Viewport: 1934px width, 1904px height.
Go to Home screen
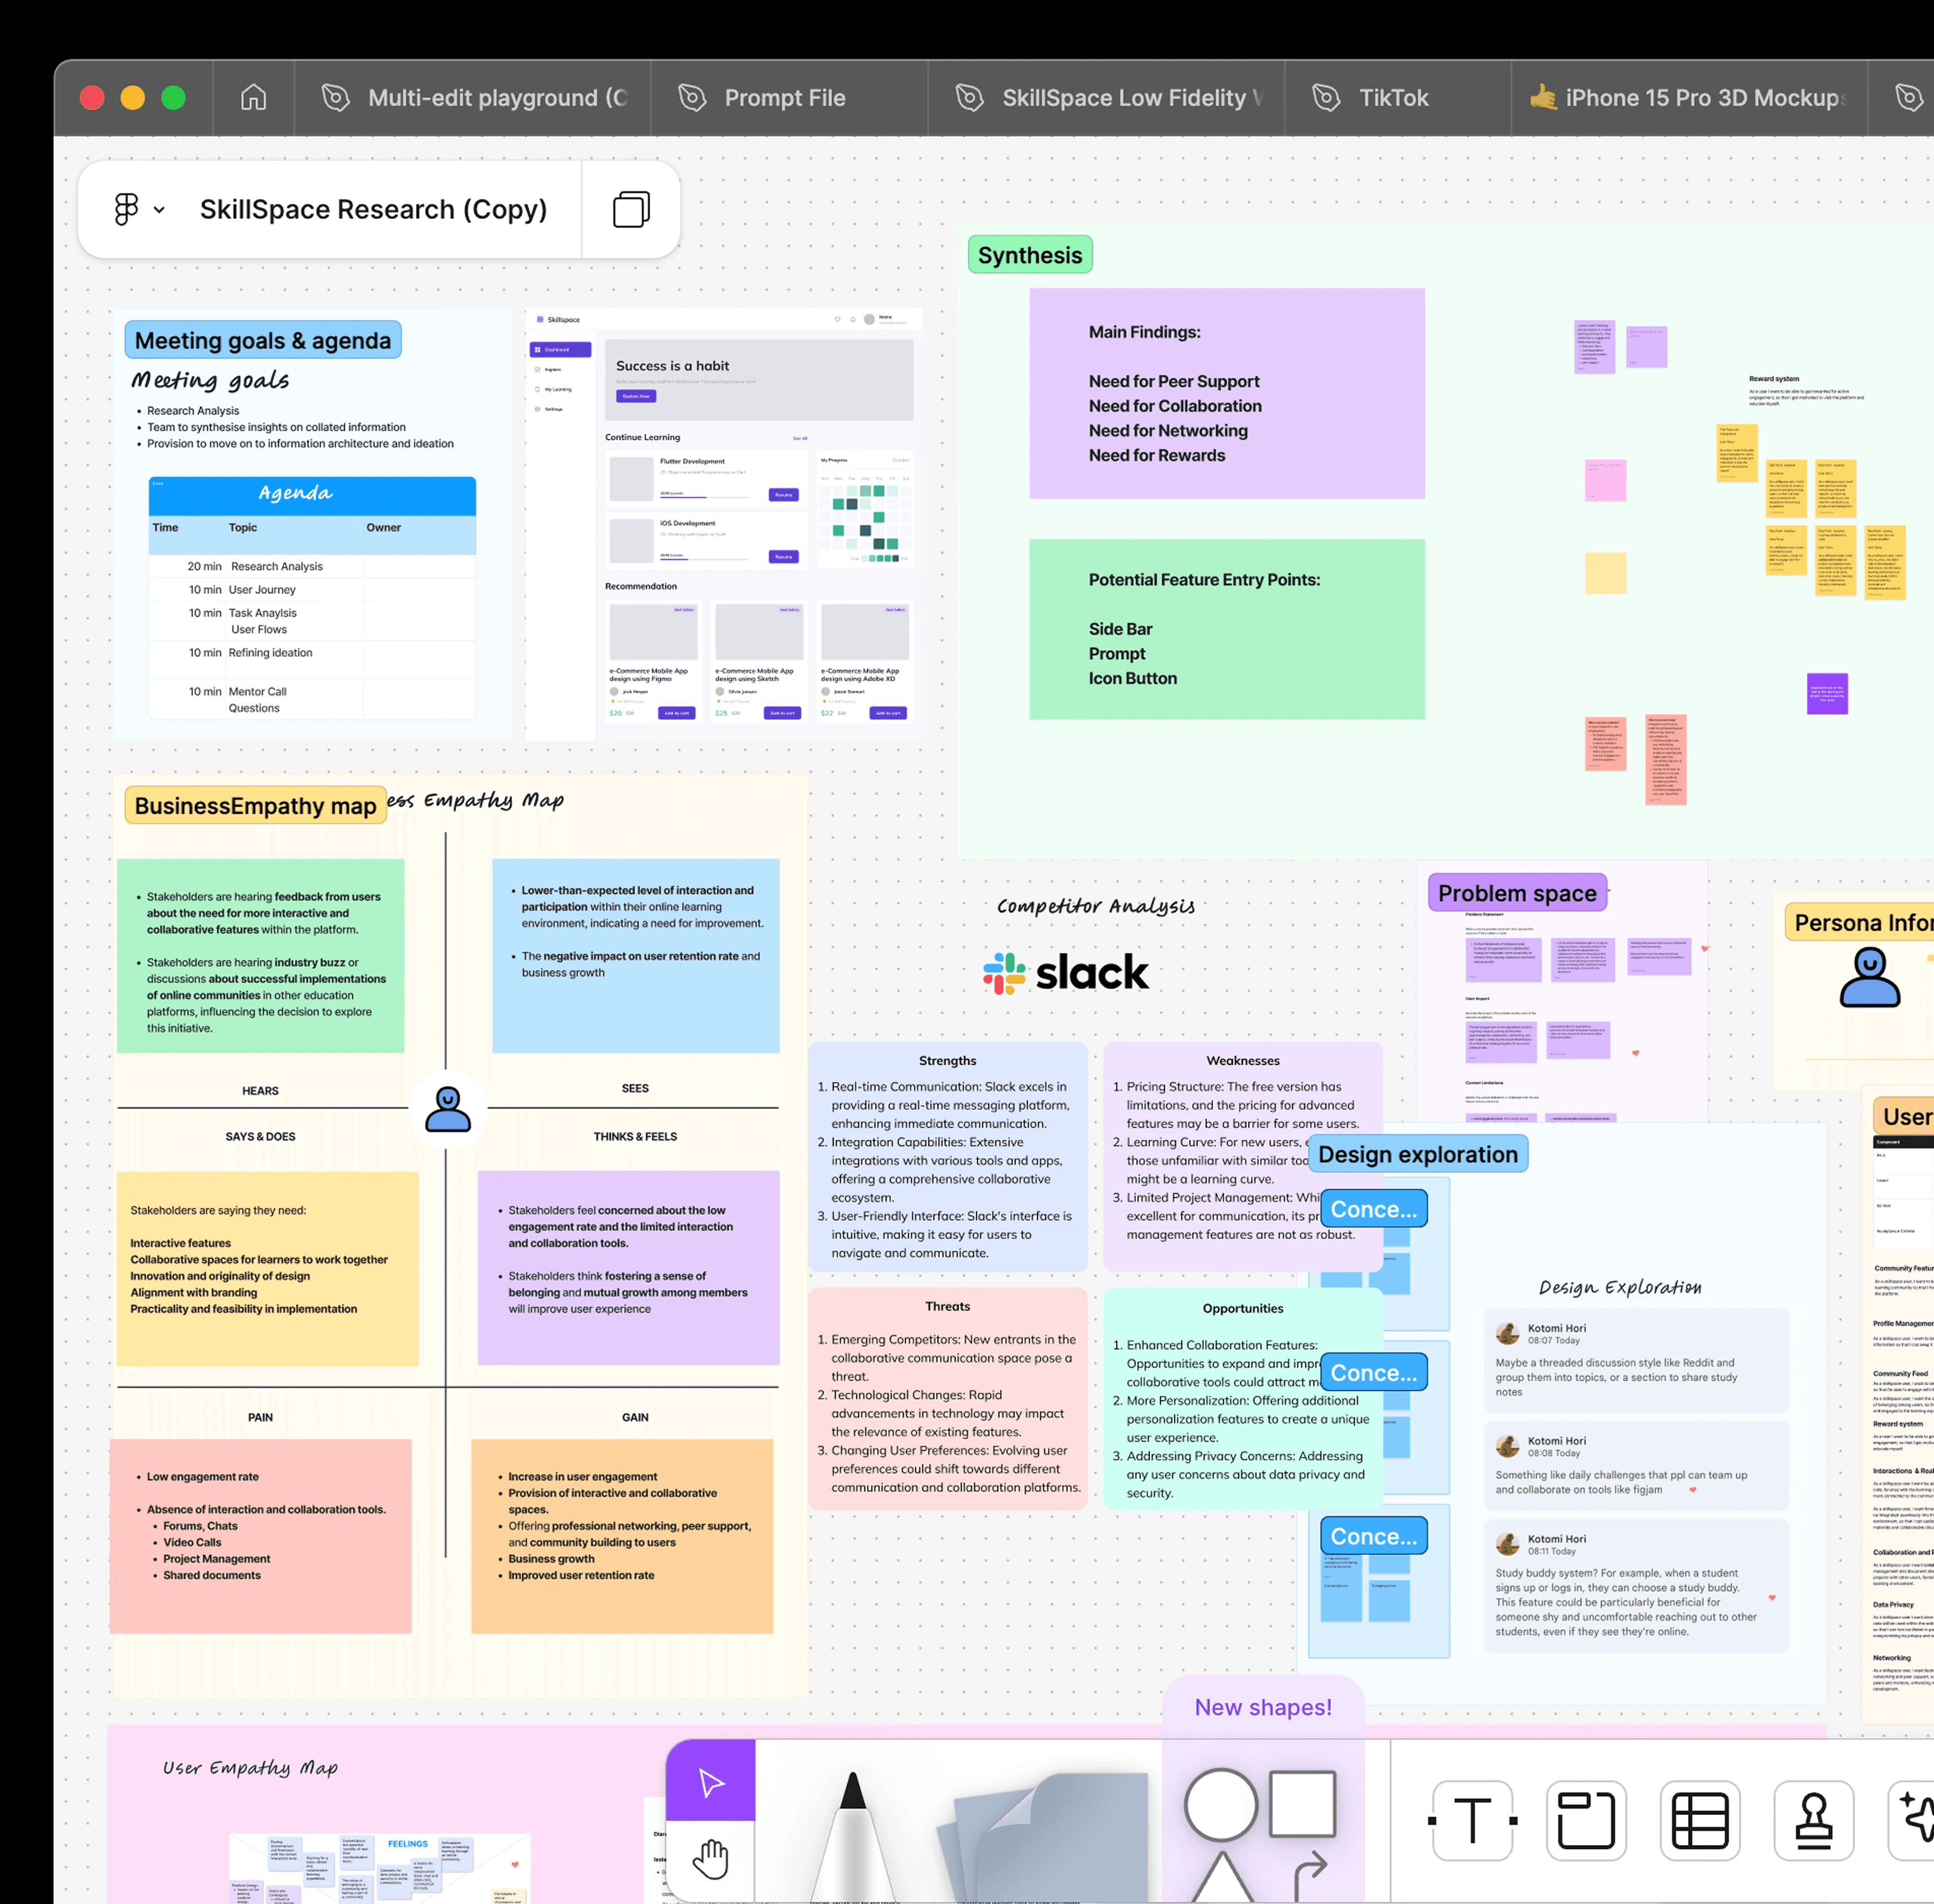coord(253,97)
